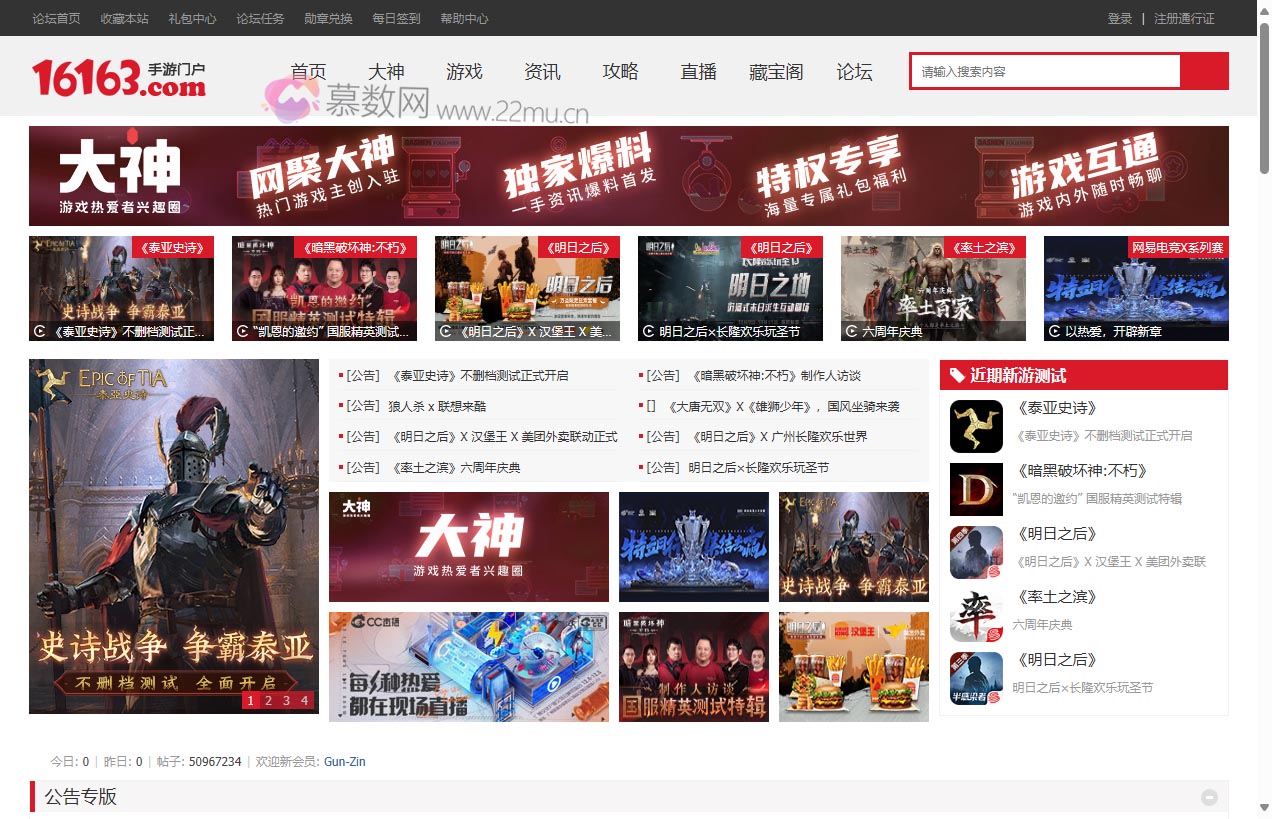Open the 攻略 navigation section
1272x819 pixels.
coord(620,71)
